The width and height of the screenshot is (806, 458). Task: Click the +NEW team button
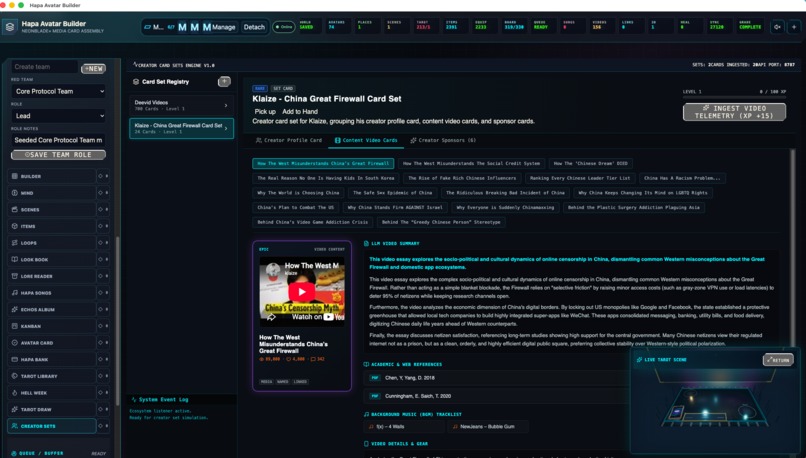[x=94, y=68]
